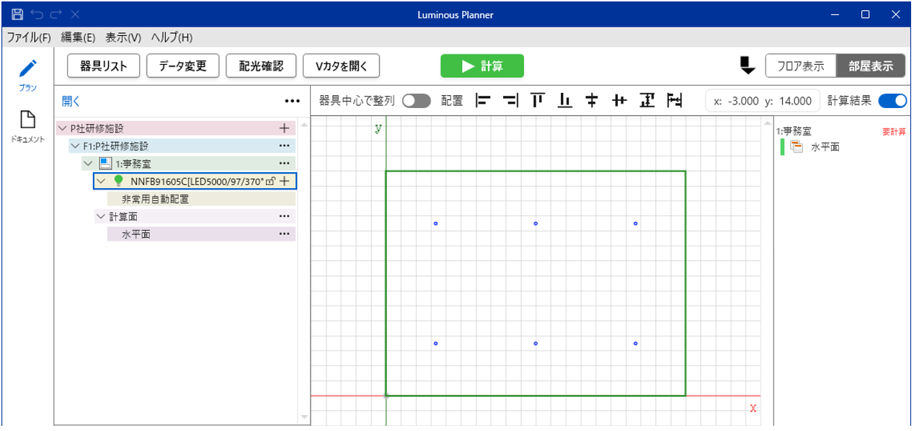Viewport: 915px width, 431px height.
Task: Click the align bottom edges icon
Action: tap(565, 100)
